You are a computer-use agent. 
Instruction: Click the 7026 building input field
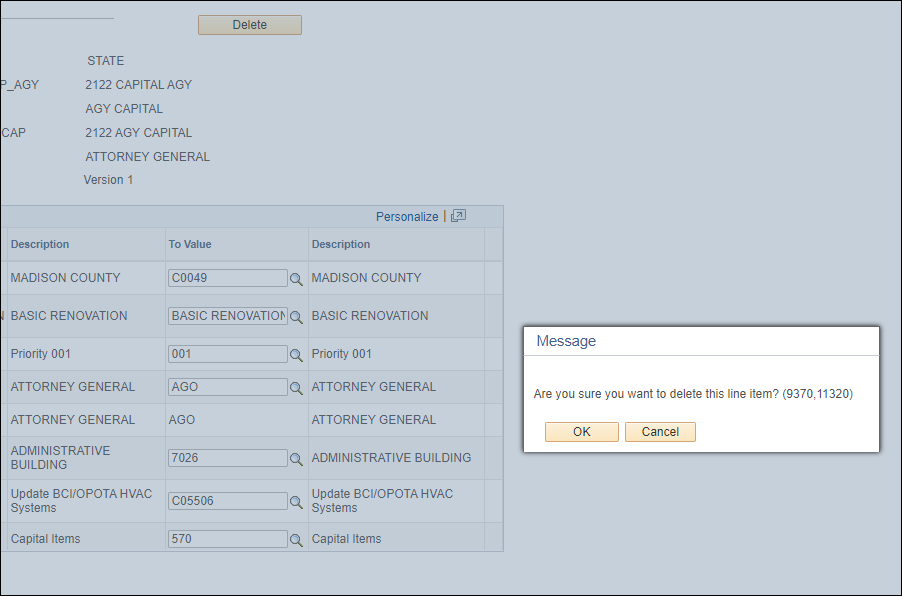tap(227, 458)
